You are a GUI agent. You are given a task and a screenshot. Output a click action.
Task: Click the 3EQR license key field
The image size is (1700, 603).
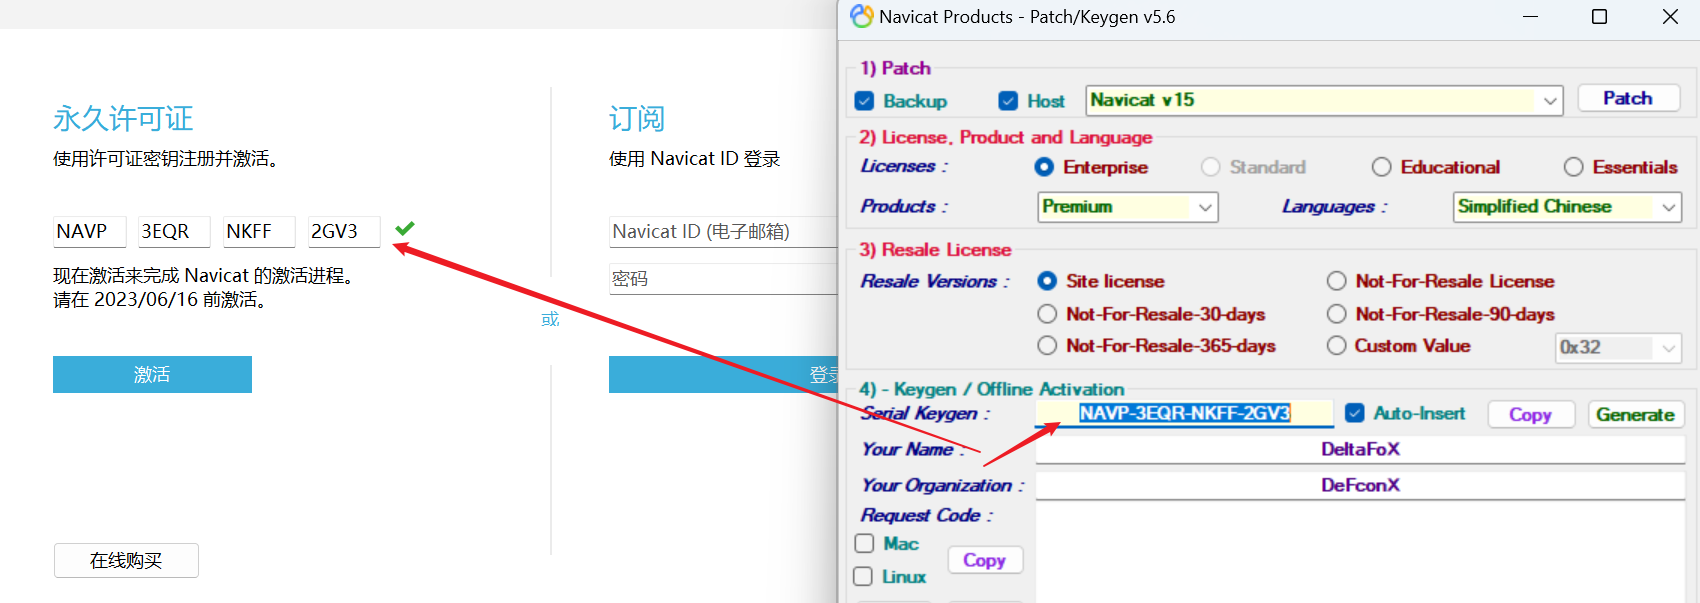click(x=174, y=232)
